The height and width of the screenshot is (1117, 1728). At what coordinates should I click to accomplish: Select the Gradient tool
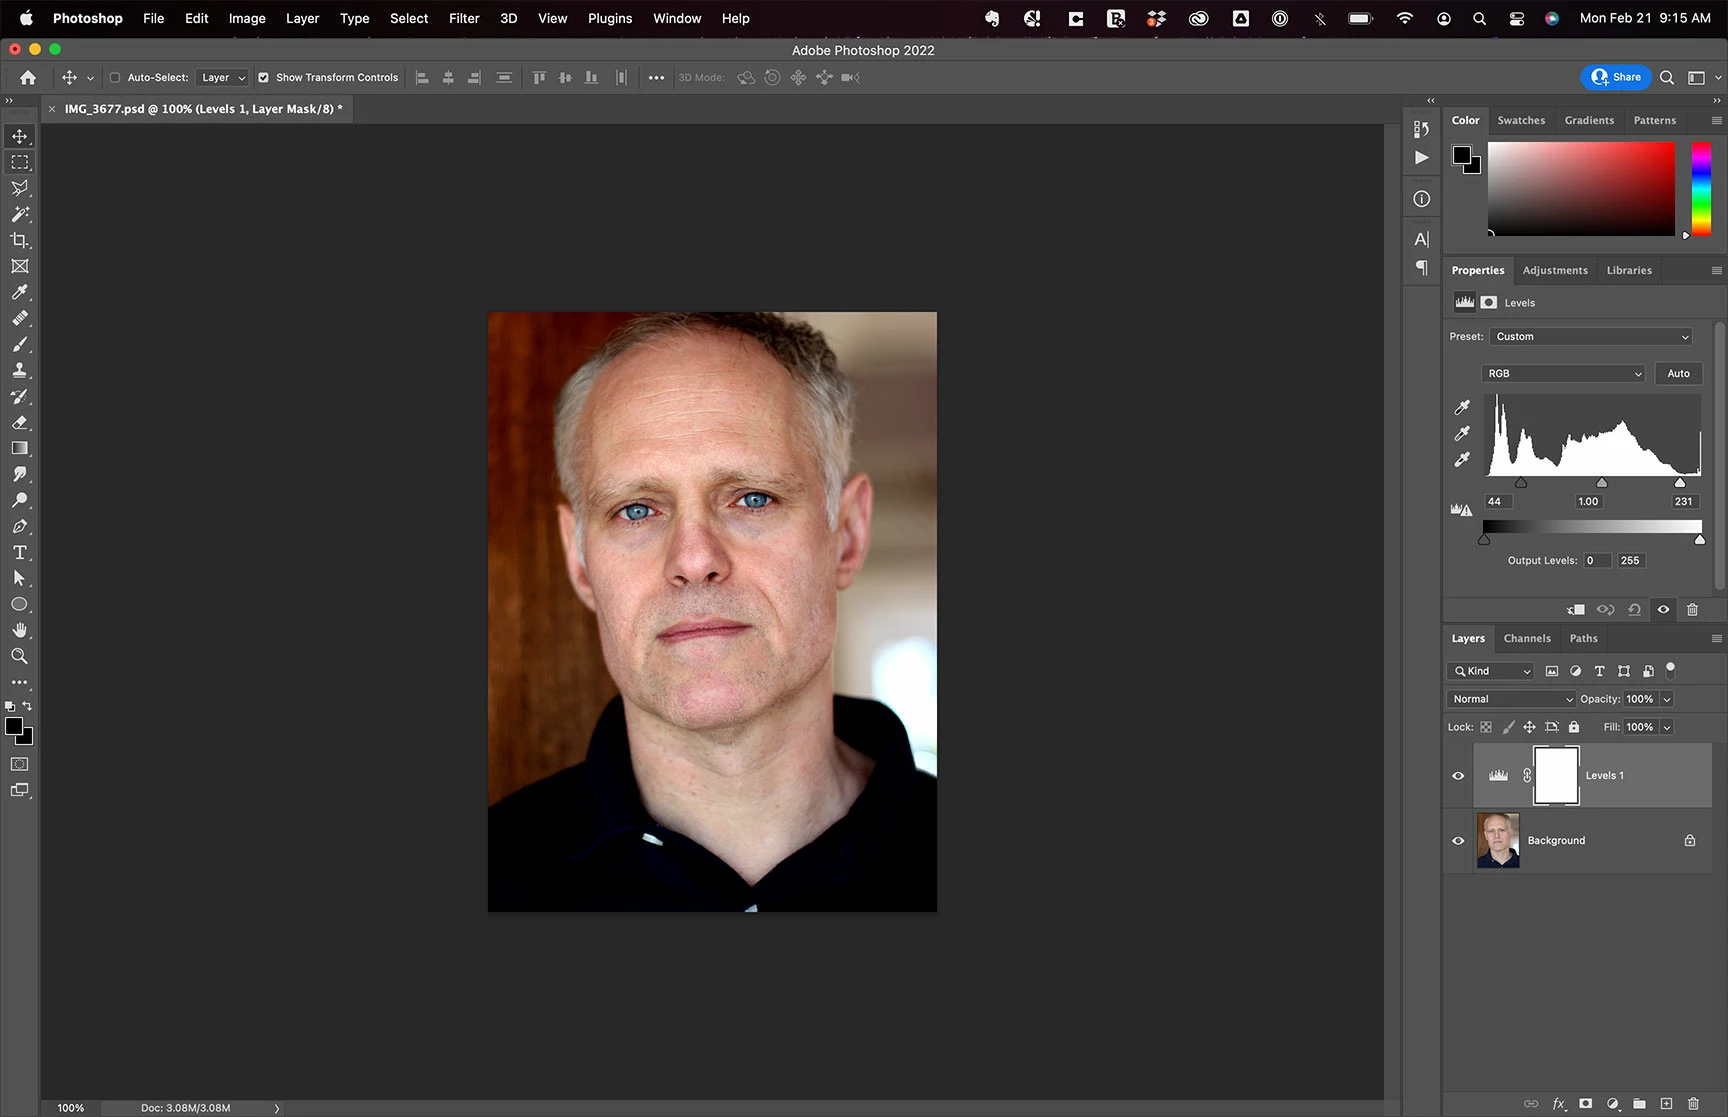[20, 448]
